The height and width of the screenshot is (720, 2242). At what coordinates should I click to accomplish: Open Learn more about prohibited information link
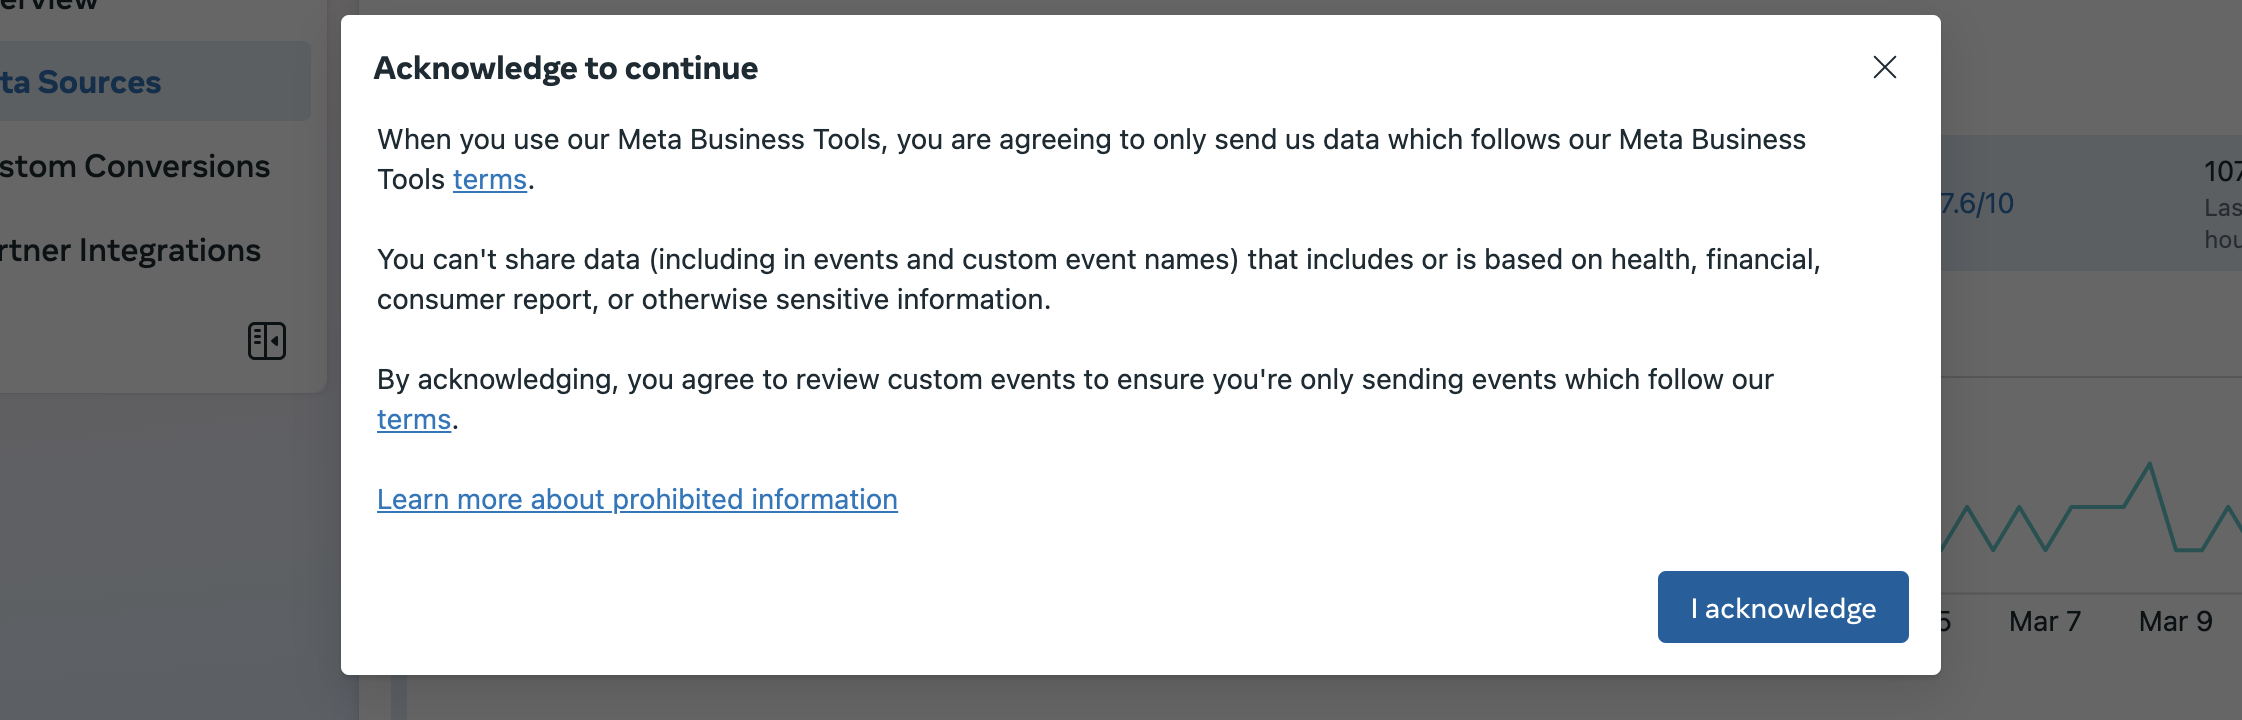[x=637, y=499]
